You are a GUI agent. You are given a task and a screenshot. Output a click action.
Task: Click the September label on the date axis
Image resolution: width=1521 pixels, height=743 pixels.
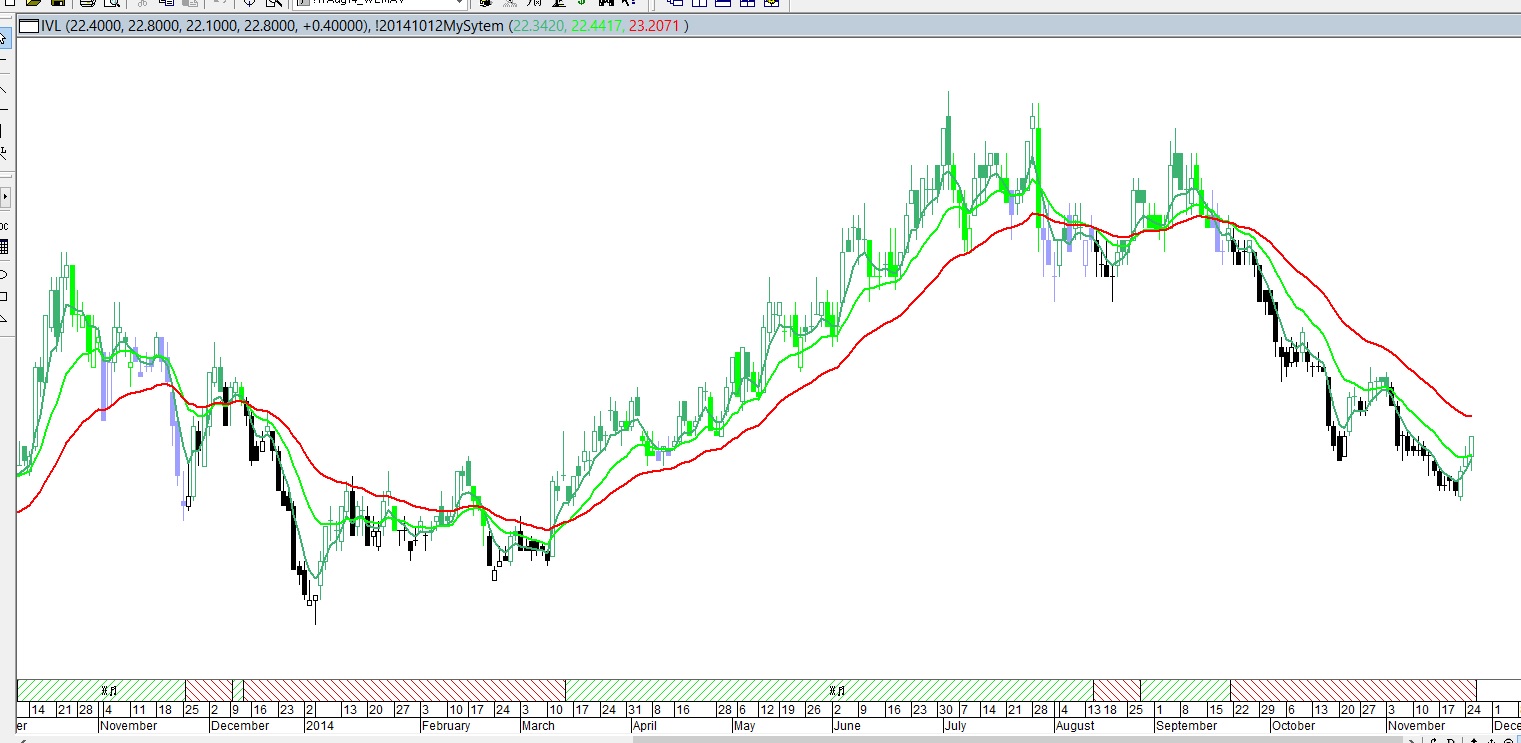click(1186, 726)
